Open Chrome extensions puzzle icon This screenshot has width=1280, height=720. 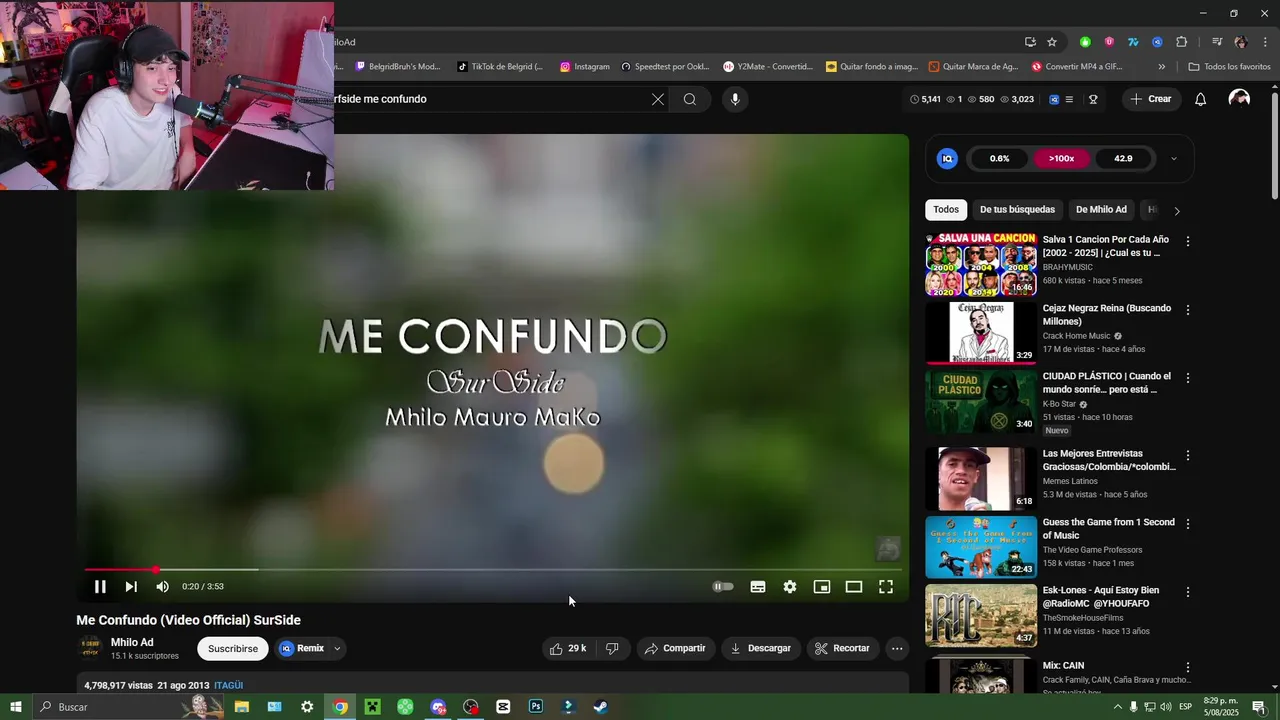(x=1181, y=42)
